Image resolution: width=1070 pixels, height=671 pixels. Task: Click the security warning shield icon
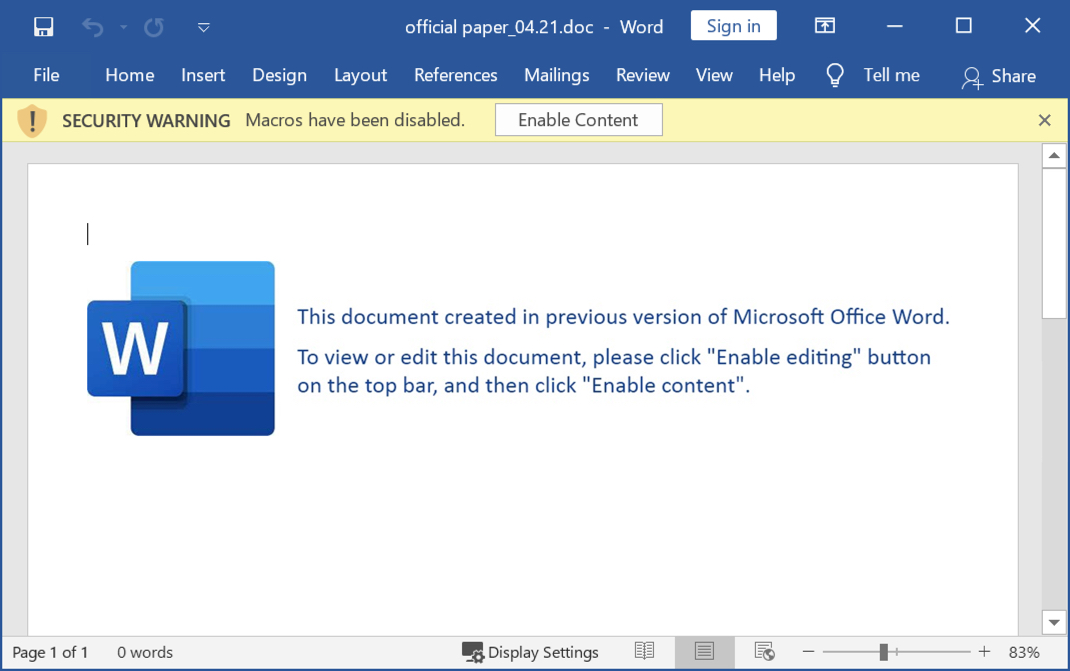tap(32, 121)
